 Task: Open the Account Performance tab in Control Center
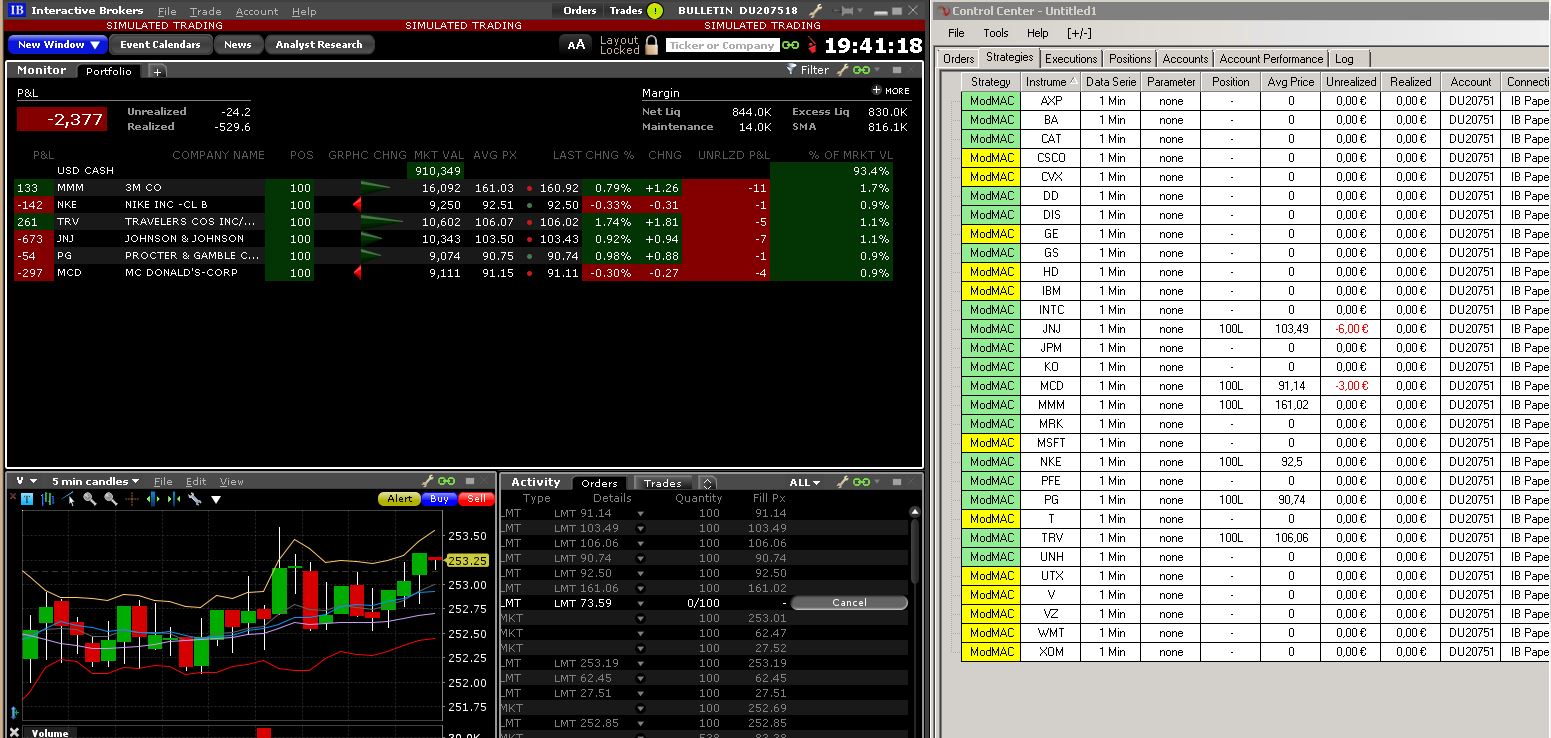pos(1271,59)
